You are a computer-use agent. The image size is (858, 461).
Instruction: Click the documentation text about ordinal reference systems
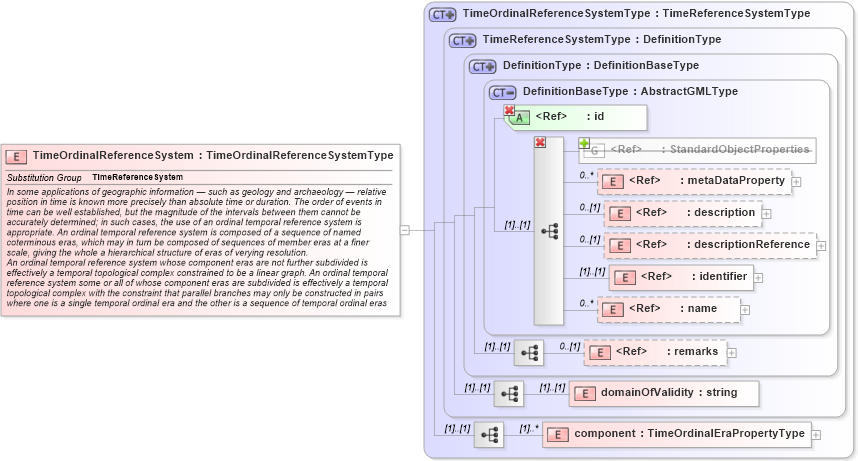point(197,247)
